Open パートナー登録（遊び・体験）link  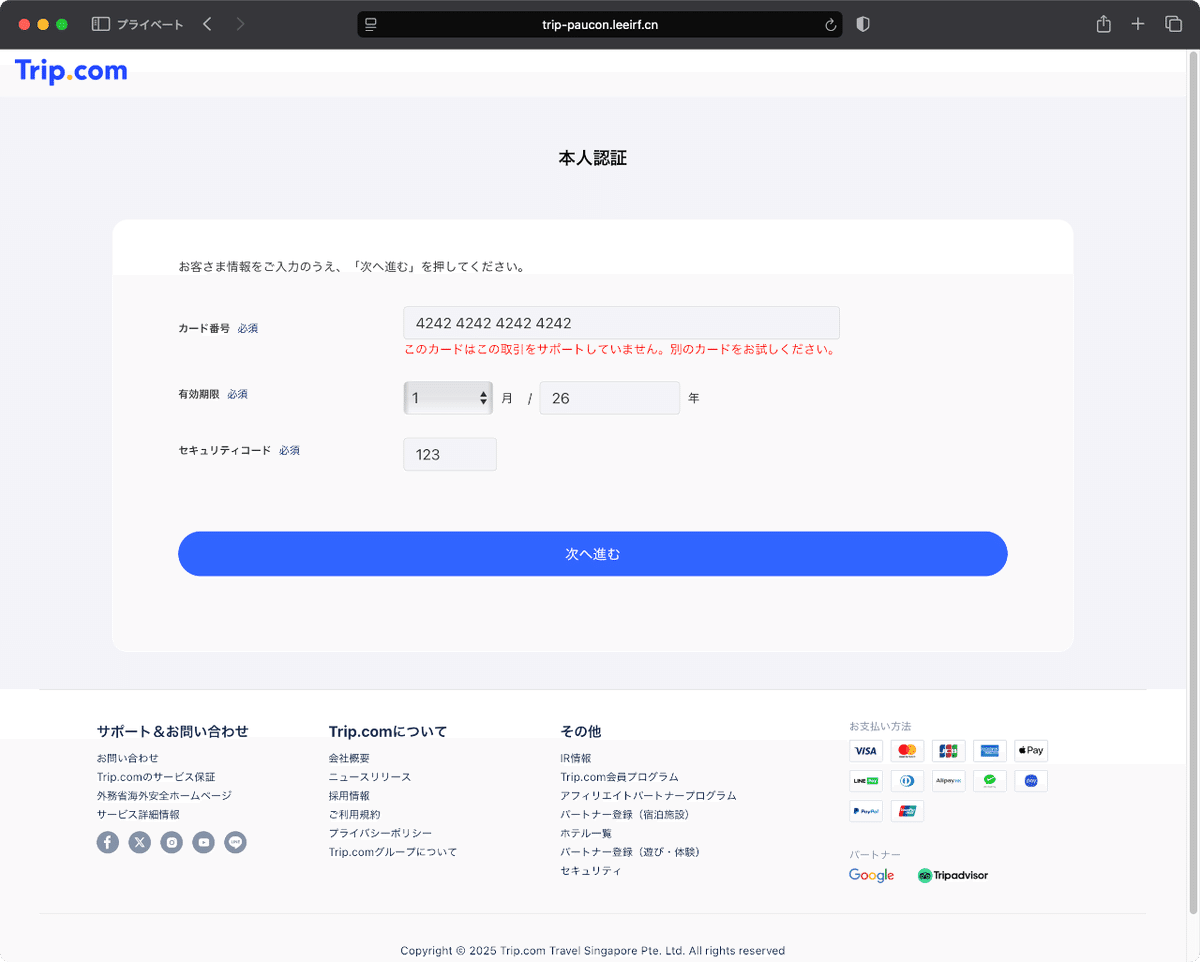[630, 852]
